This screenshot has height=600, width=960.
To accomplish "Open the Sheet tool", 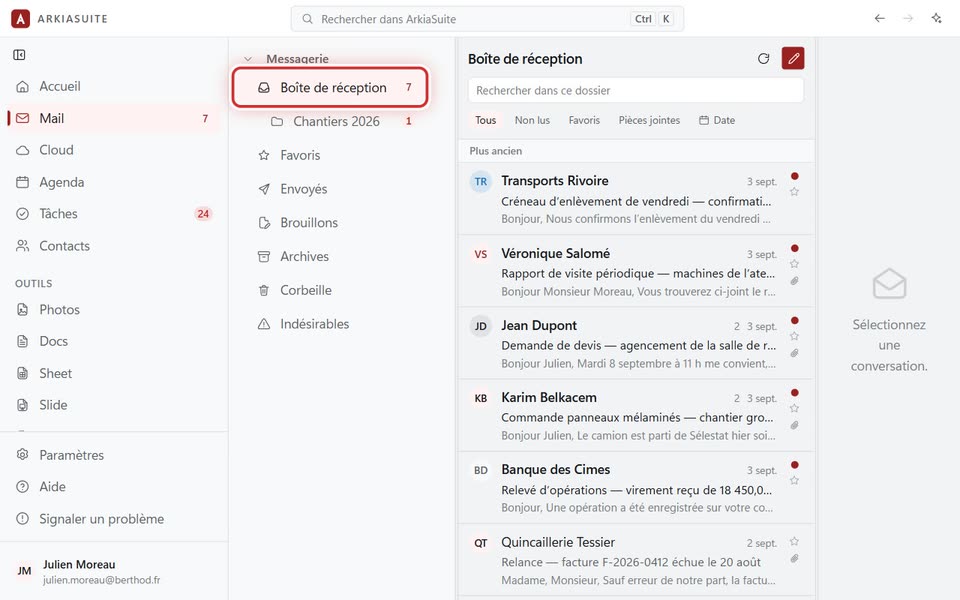I will click(114, 373).
